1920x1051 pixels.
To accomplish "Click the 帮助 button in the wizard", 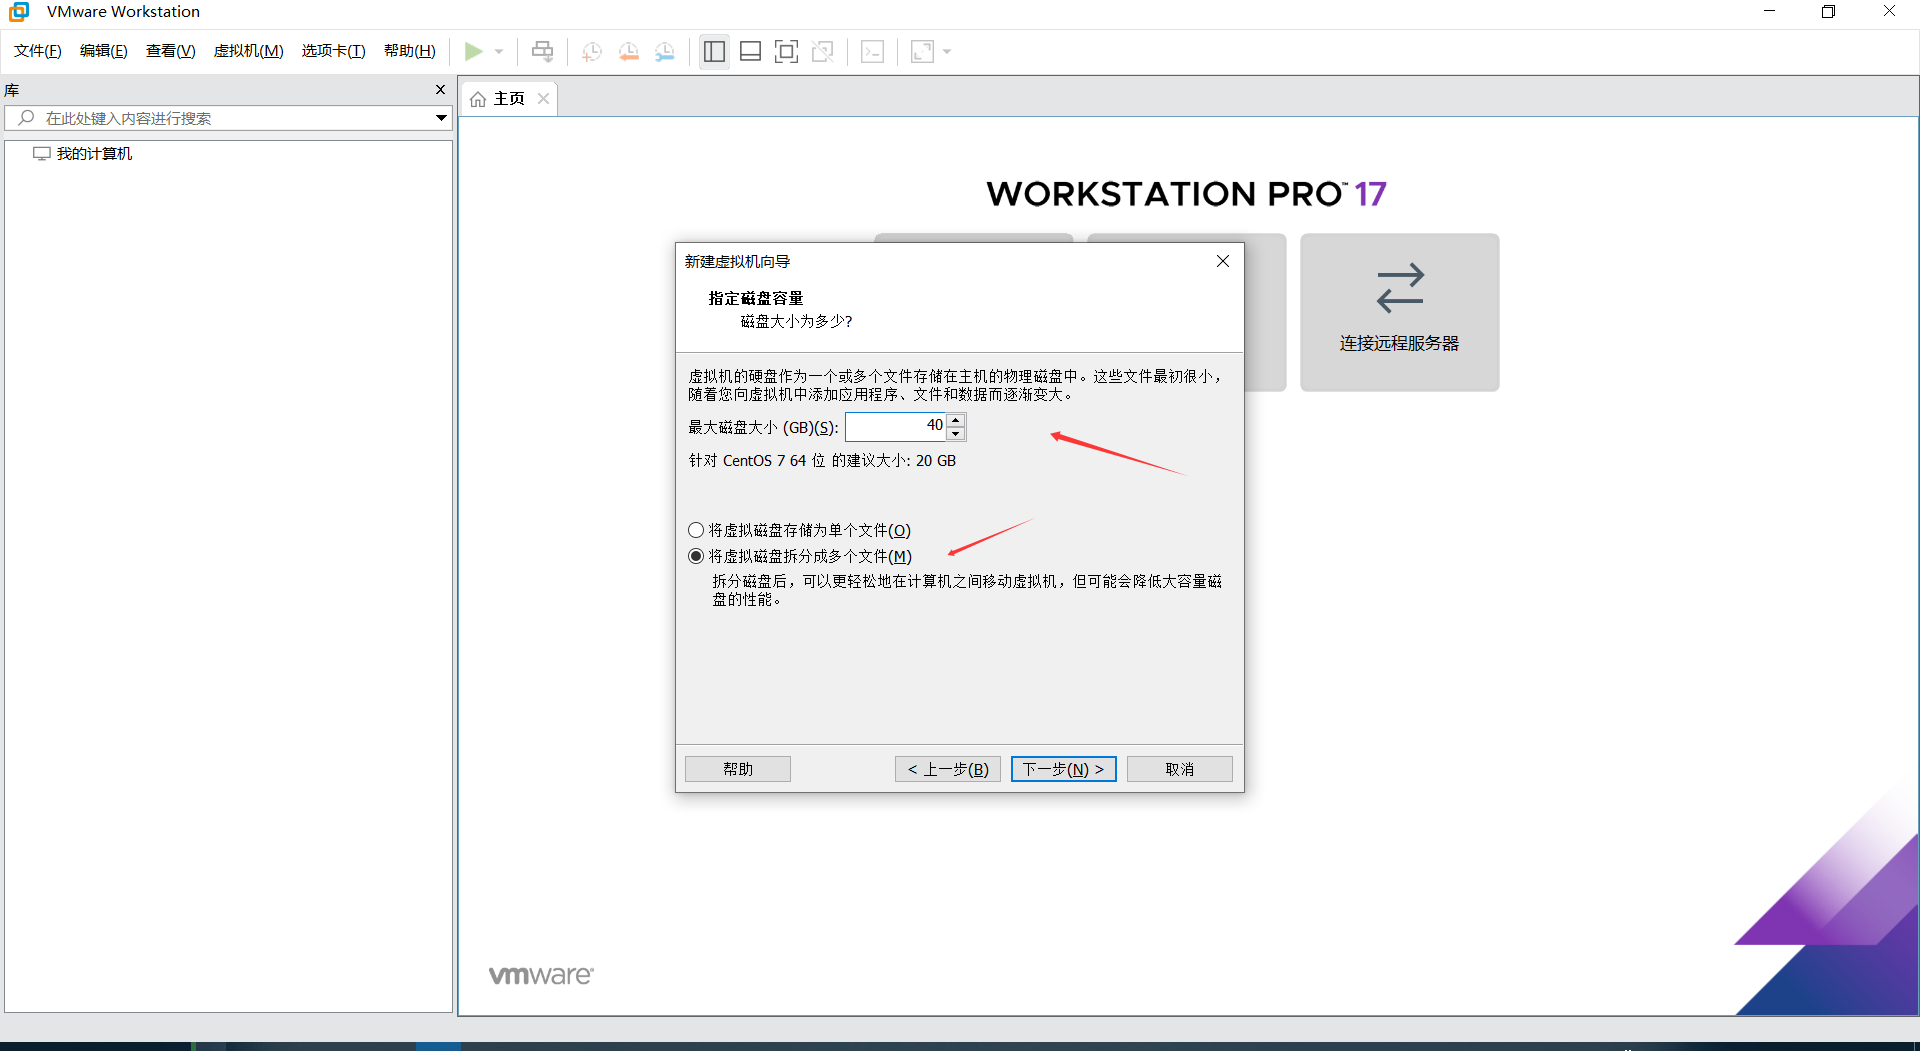I will click(738, 769).
